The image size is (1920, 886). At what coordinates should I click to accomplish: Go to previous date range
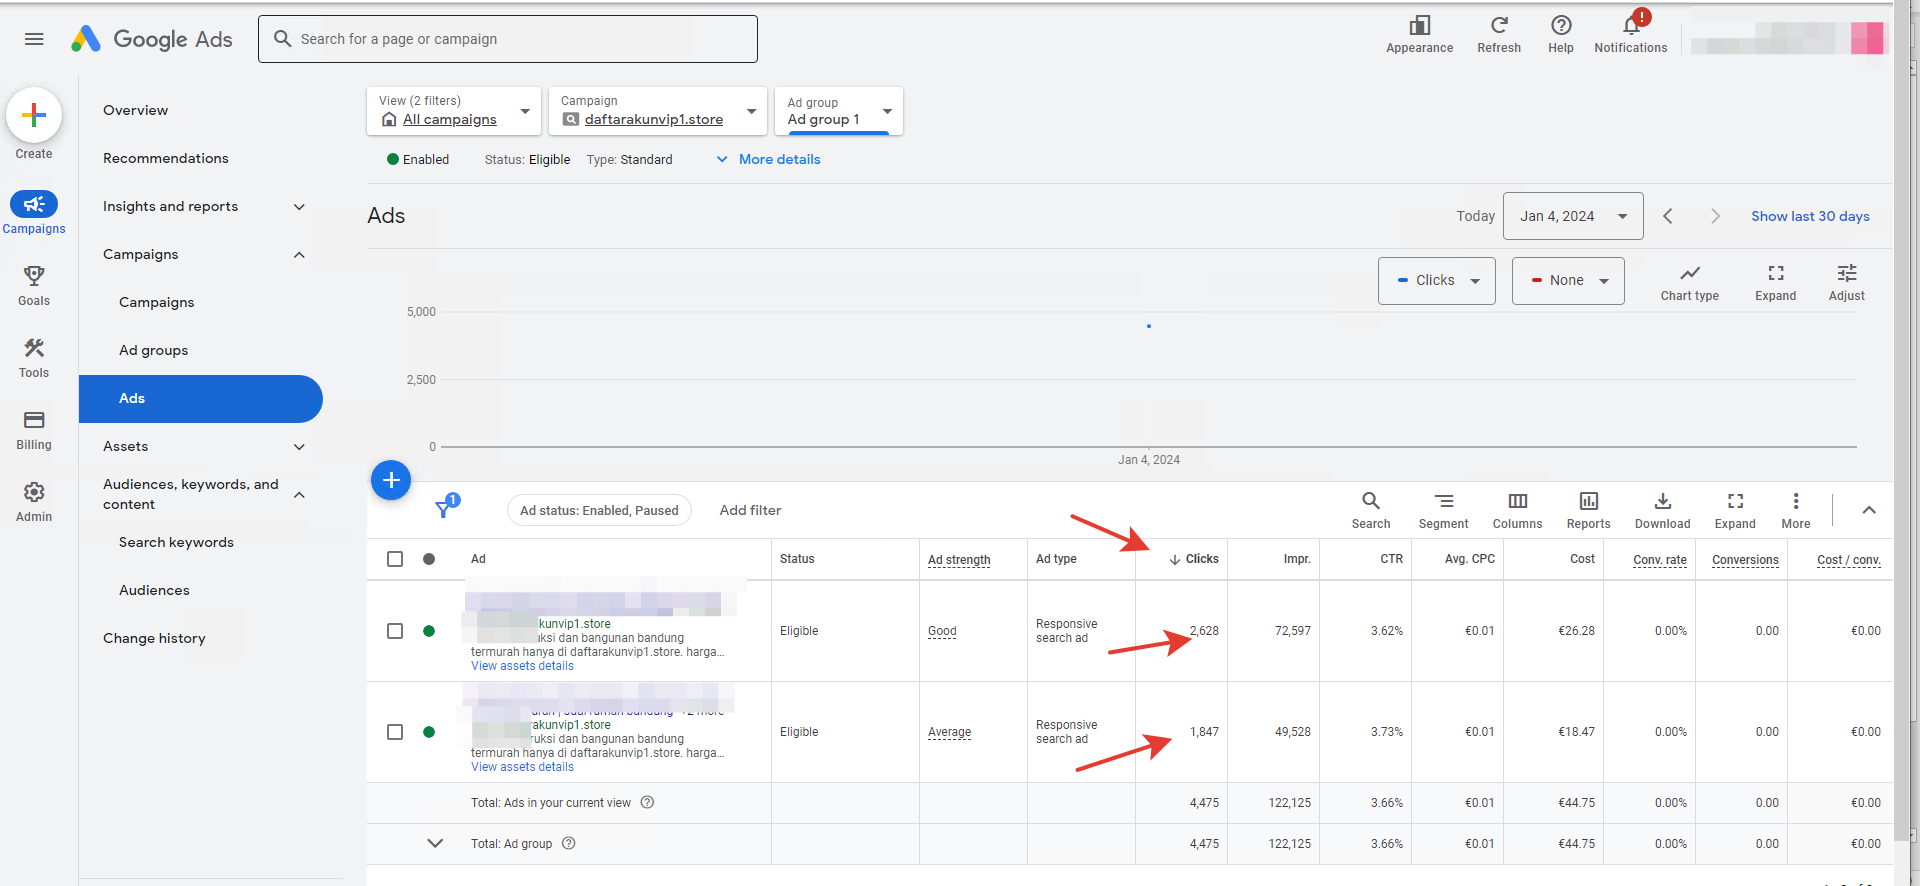coord(1667,216)
